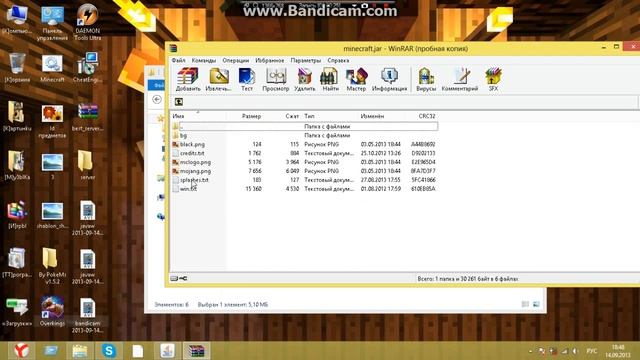The image size is (640, 360).
Task: Open the Параметры menu
Action: click(306, 60)
